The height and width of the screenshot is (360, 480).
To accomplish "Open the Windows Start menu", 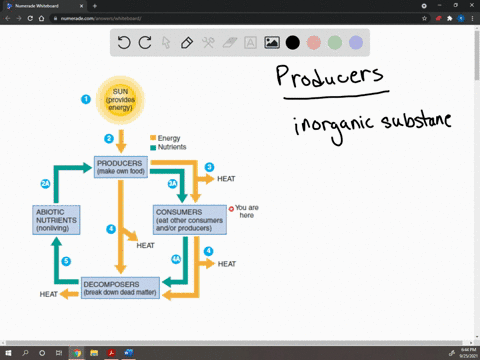I will click(8, 353).
